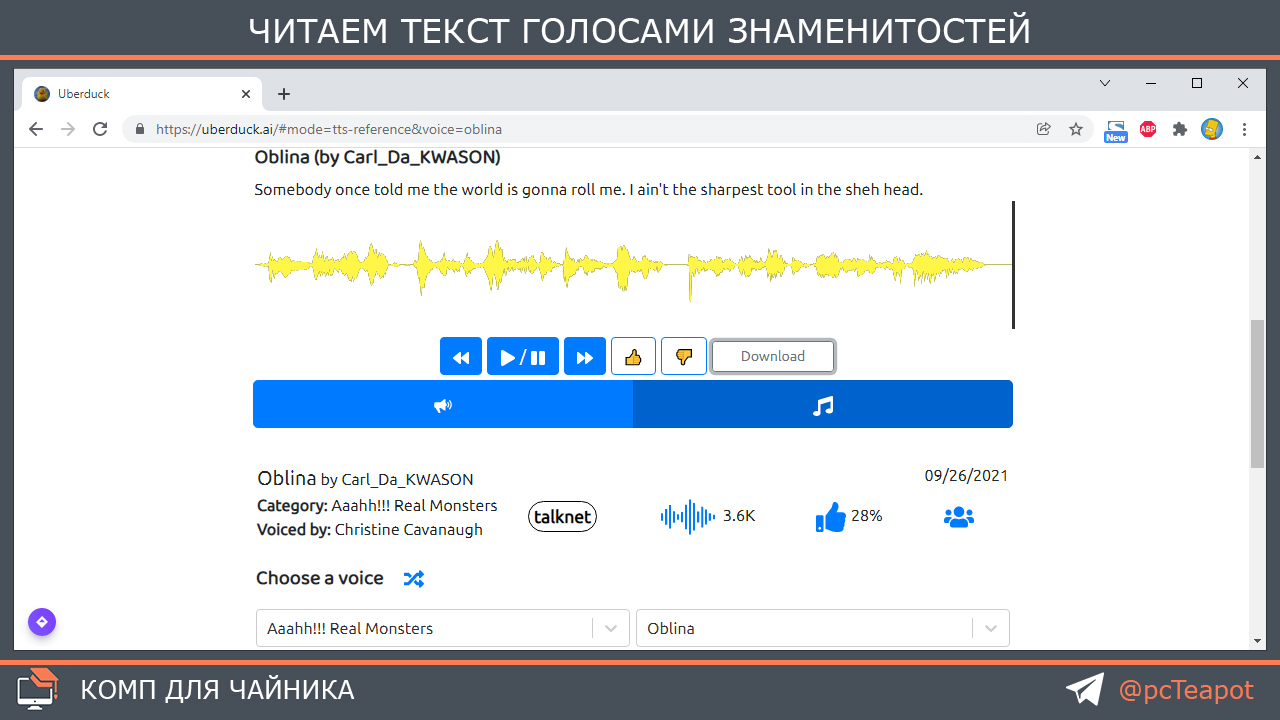Screen dimensions: 1280x720
Task: Switch to the megaphone speech tab
Action: [443, 405]
